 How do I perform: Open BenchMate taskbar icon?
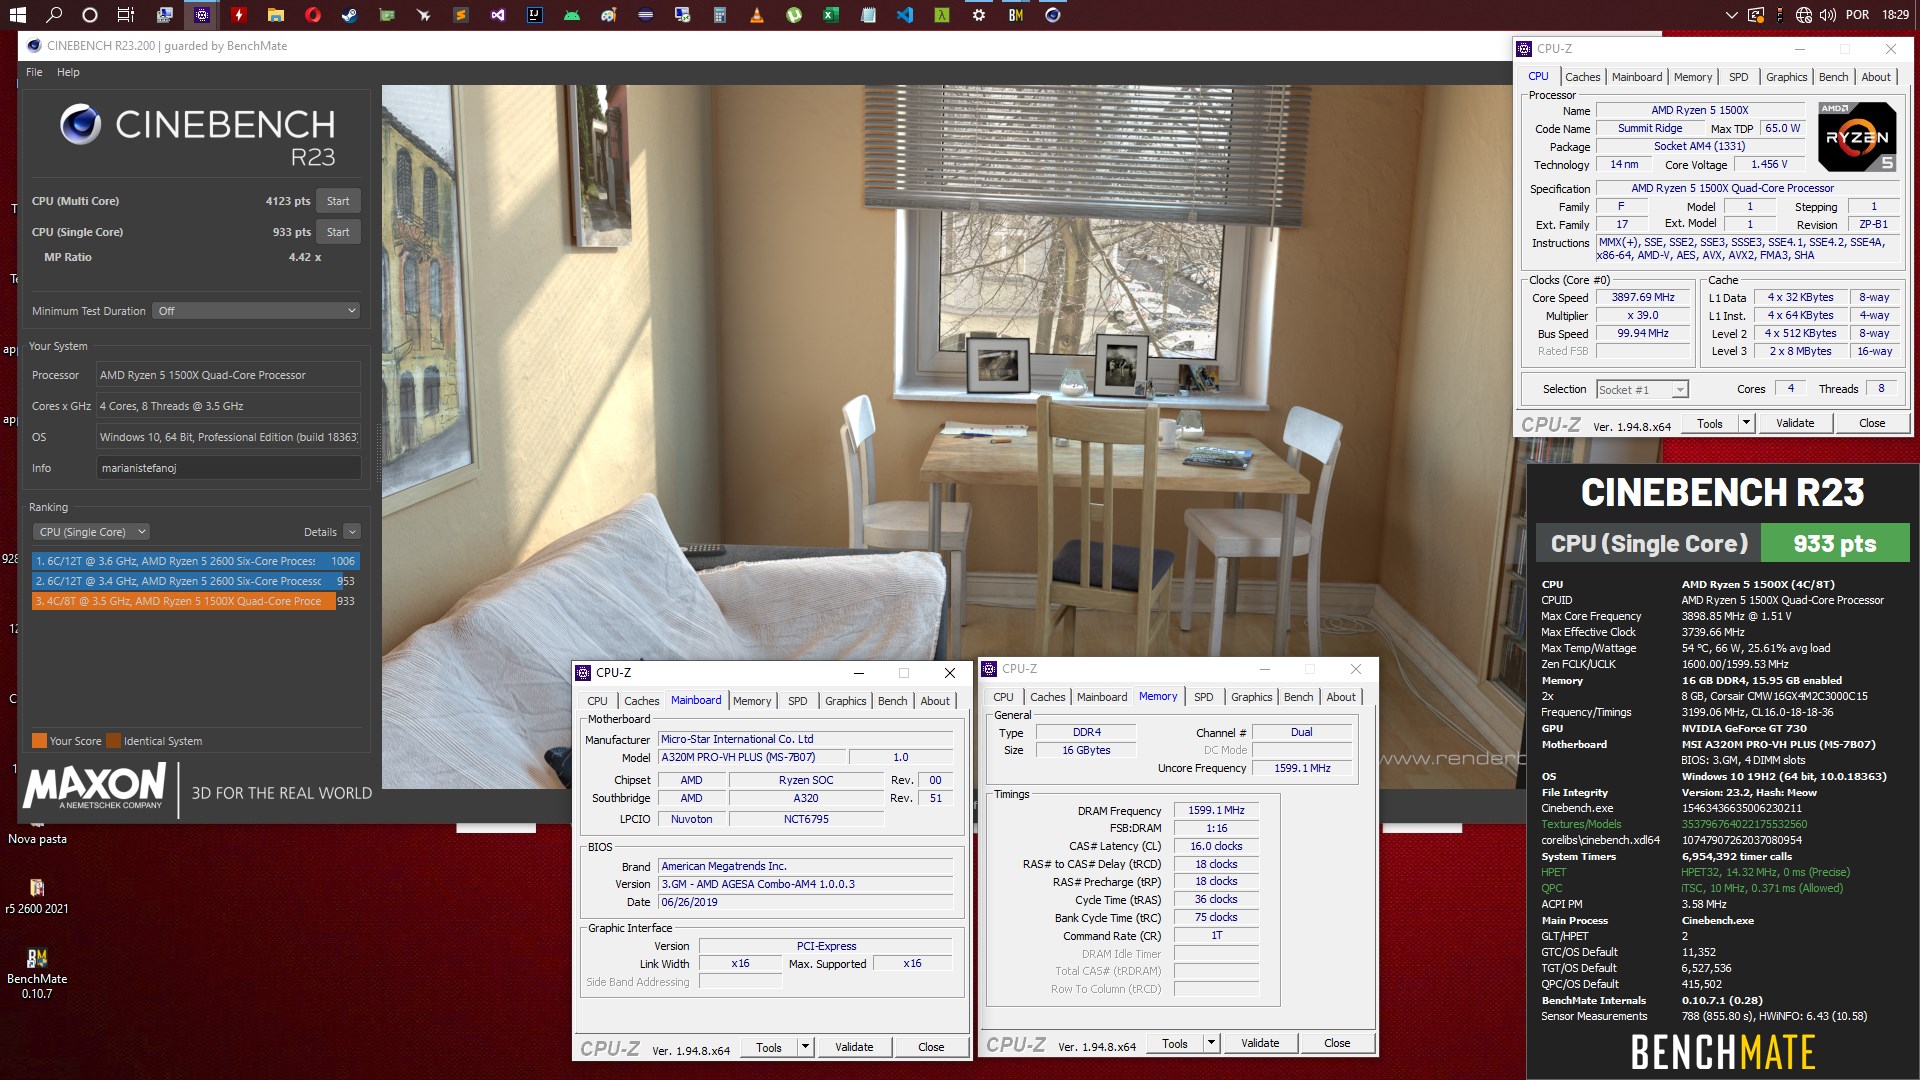point(1016,15)
